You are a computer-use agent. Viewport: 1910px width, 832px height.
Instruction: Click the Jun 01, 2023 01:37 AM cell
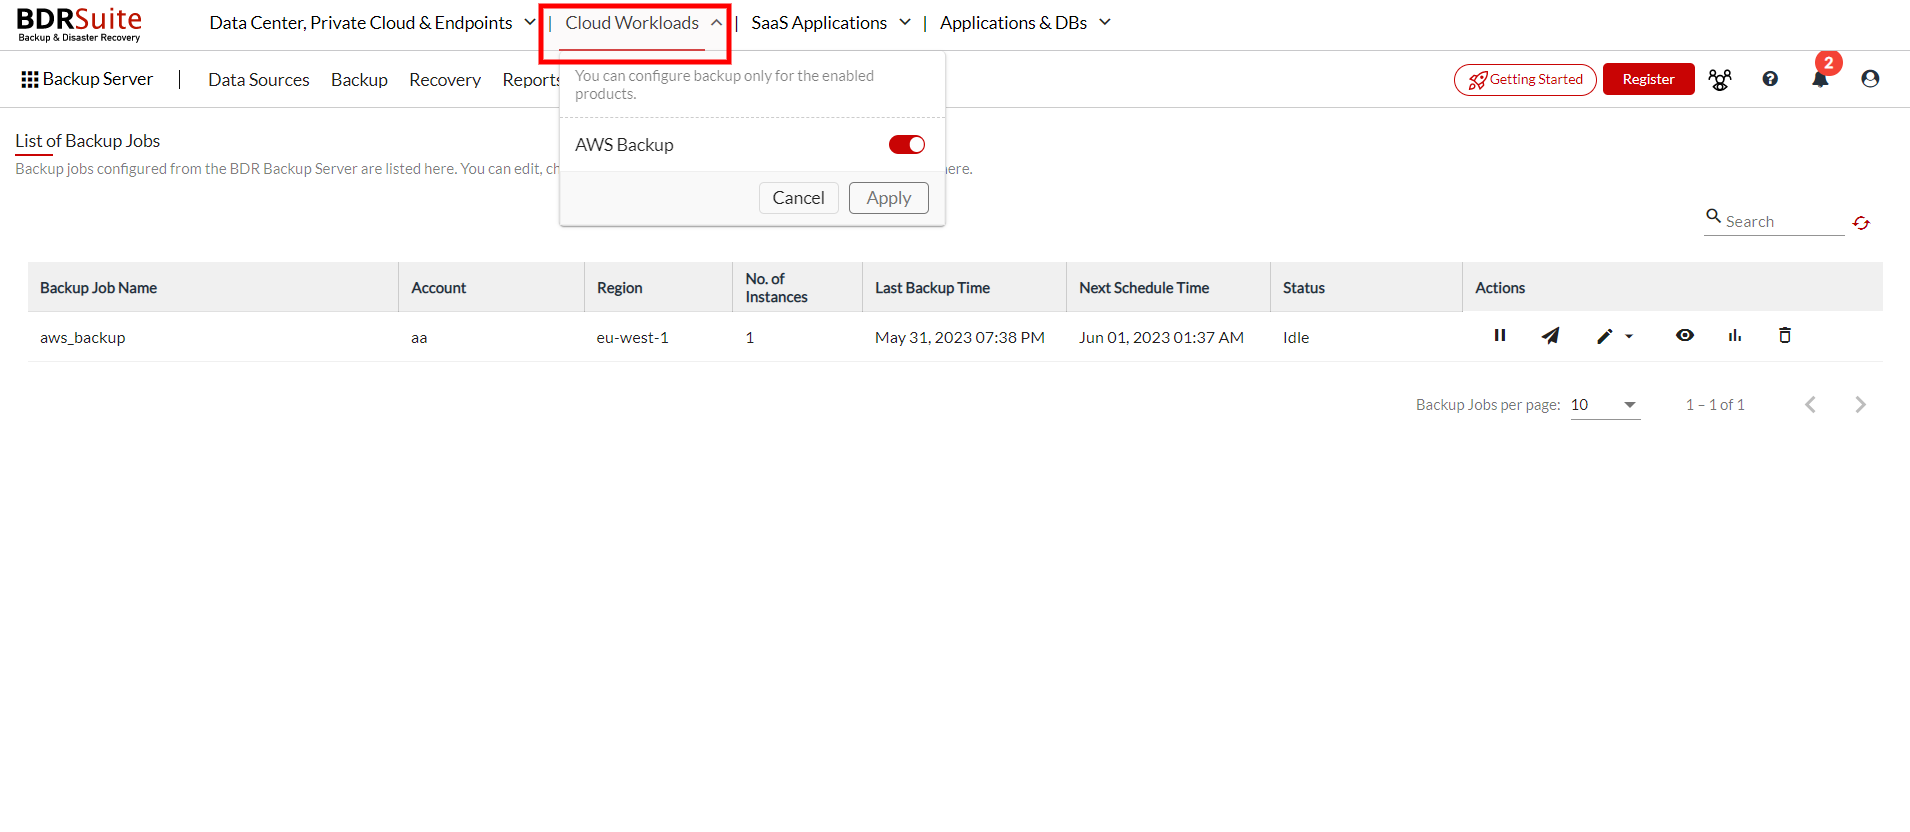[x=1161, y=338]
